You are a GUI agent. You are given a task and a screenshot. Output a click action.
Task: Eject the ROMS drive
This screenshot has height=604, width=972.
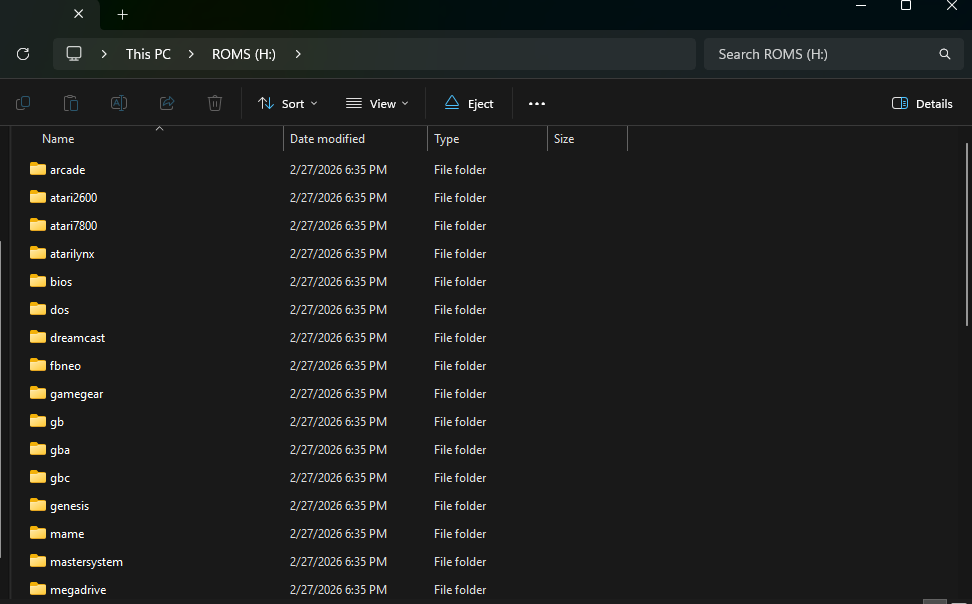pyautogui.click(x=469, y=103)
